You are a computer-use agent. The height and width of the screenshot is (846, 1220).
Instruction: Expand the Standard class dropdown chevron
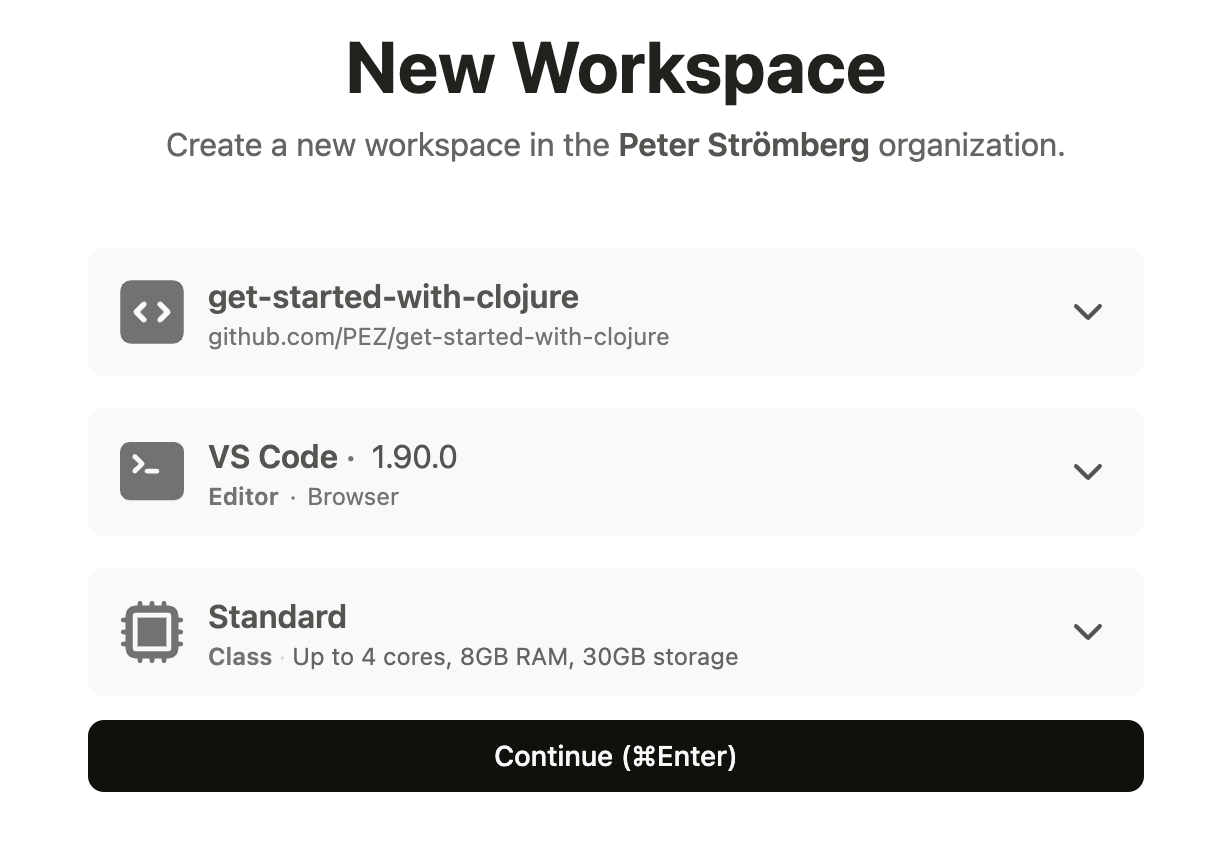click(1087, 632)
